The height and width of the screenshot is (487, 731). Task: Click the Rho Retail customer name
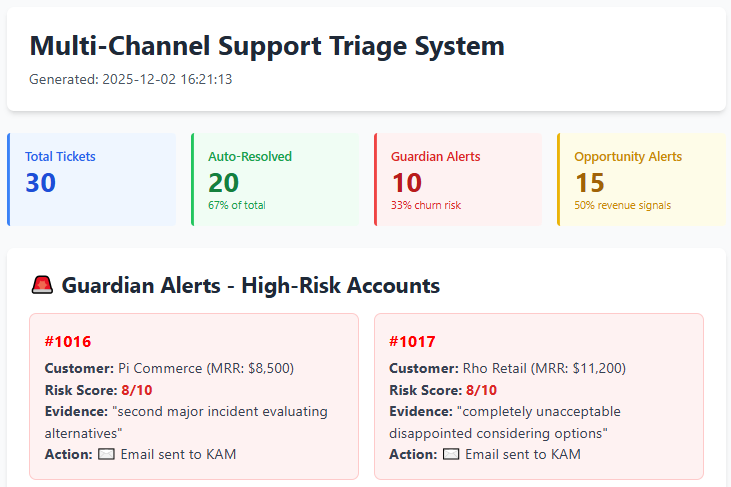[x=500, y=368]
